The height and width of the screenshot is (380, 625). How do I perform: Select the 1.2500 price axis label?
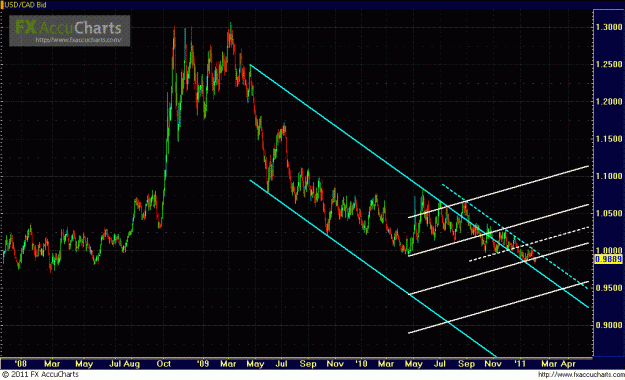(609, 64)
